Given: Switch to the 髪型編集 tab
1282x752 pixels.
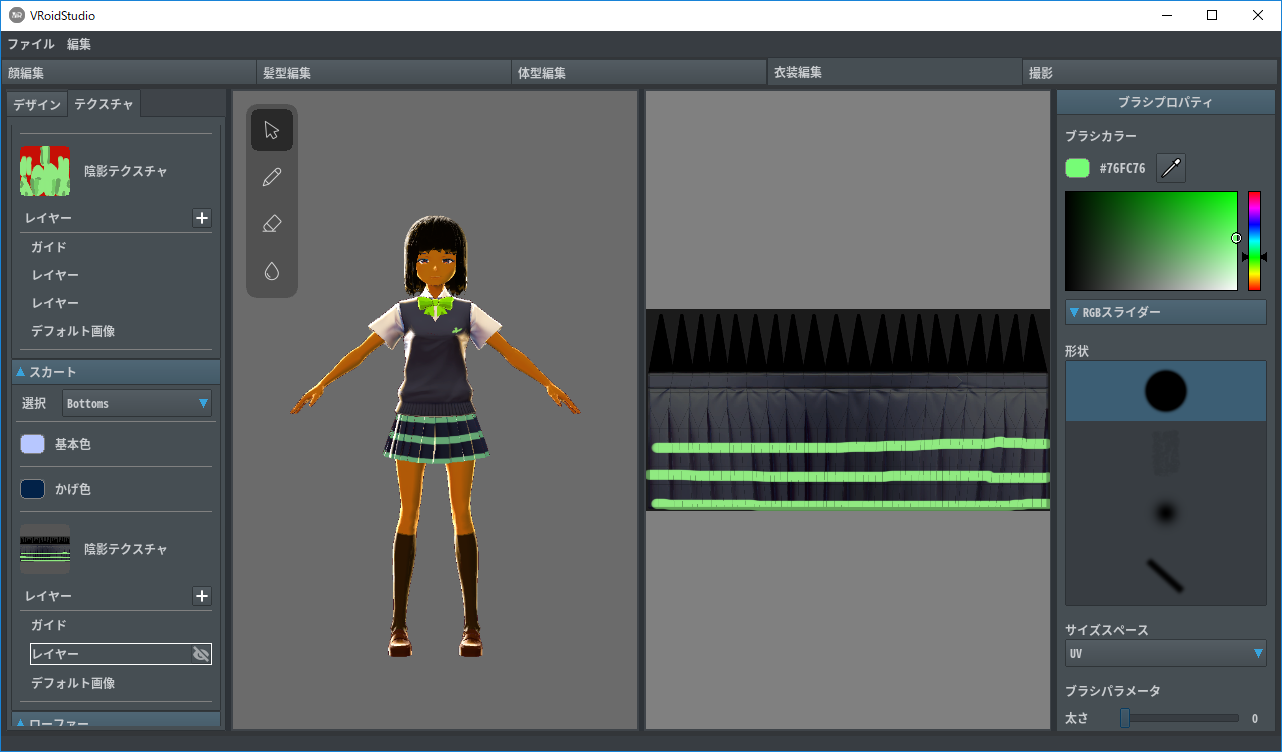Looking at the screenshot, I should tap(385, 73).
